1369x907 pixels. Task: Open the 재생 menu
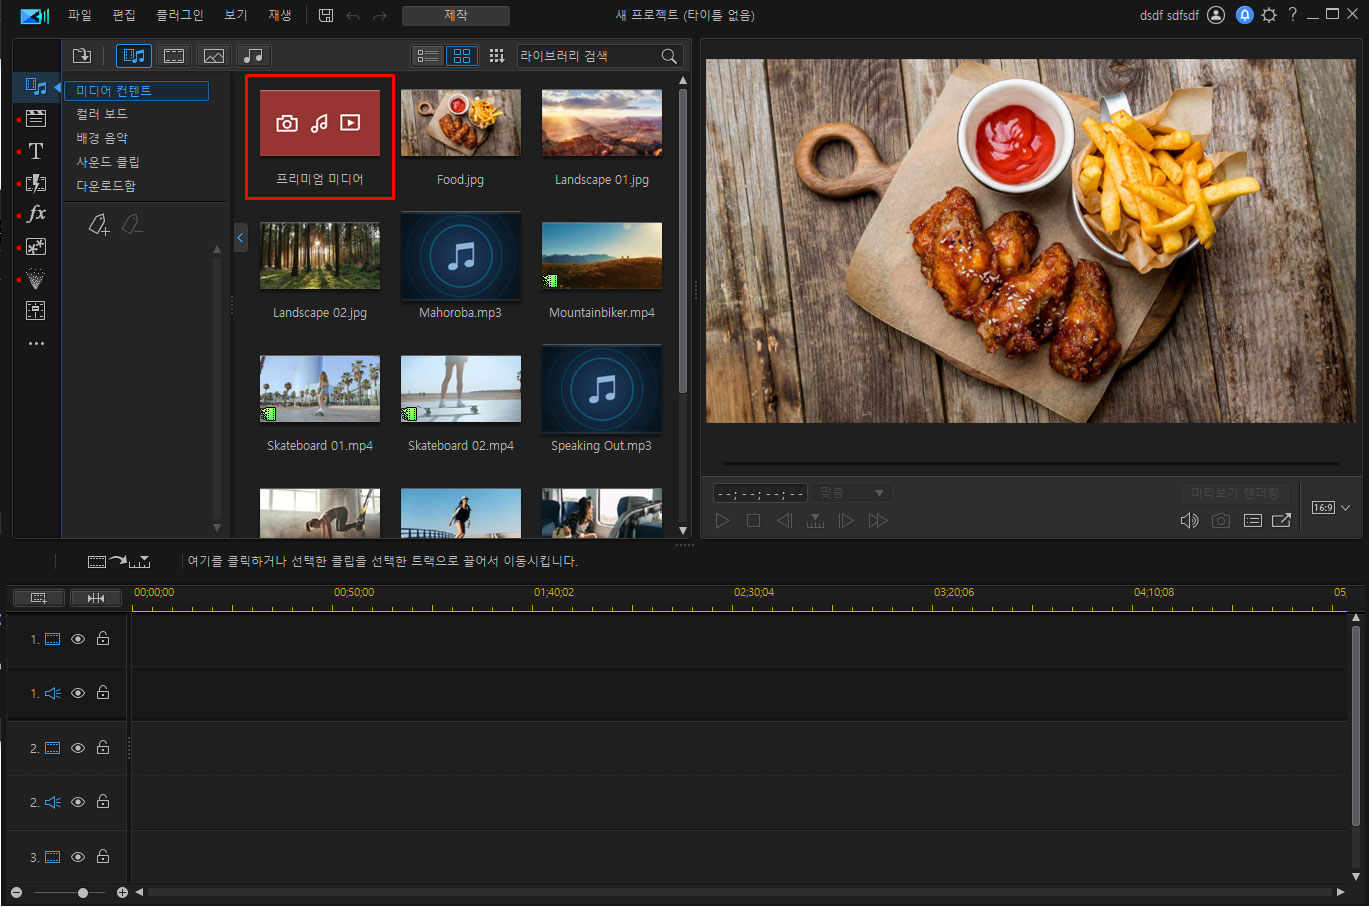point(280,15)
